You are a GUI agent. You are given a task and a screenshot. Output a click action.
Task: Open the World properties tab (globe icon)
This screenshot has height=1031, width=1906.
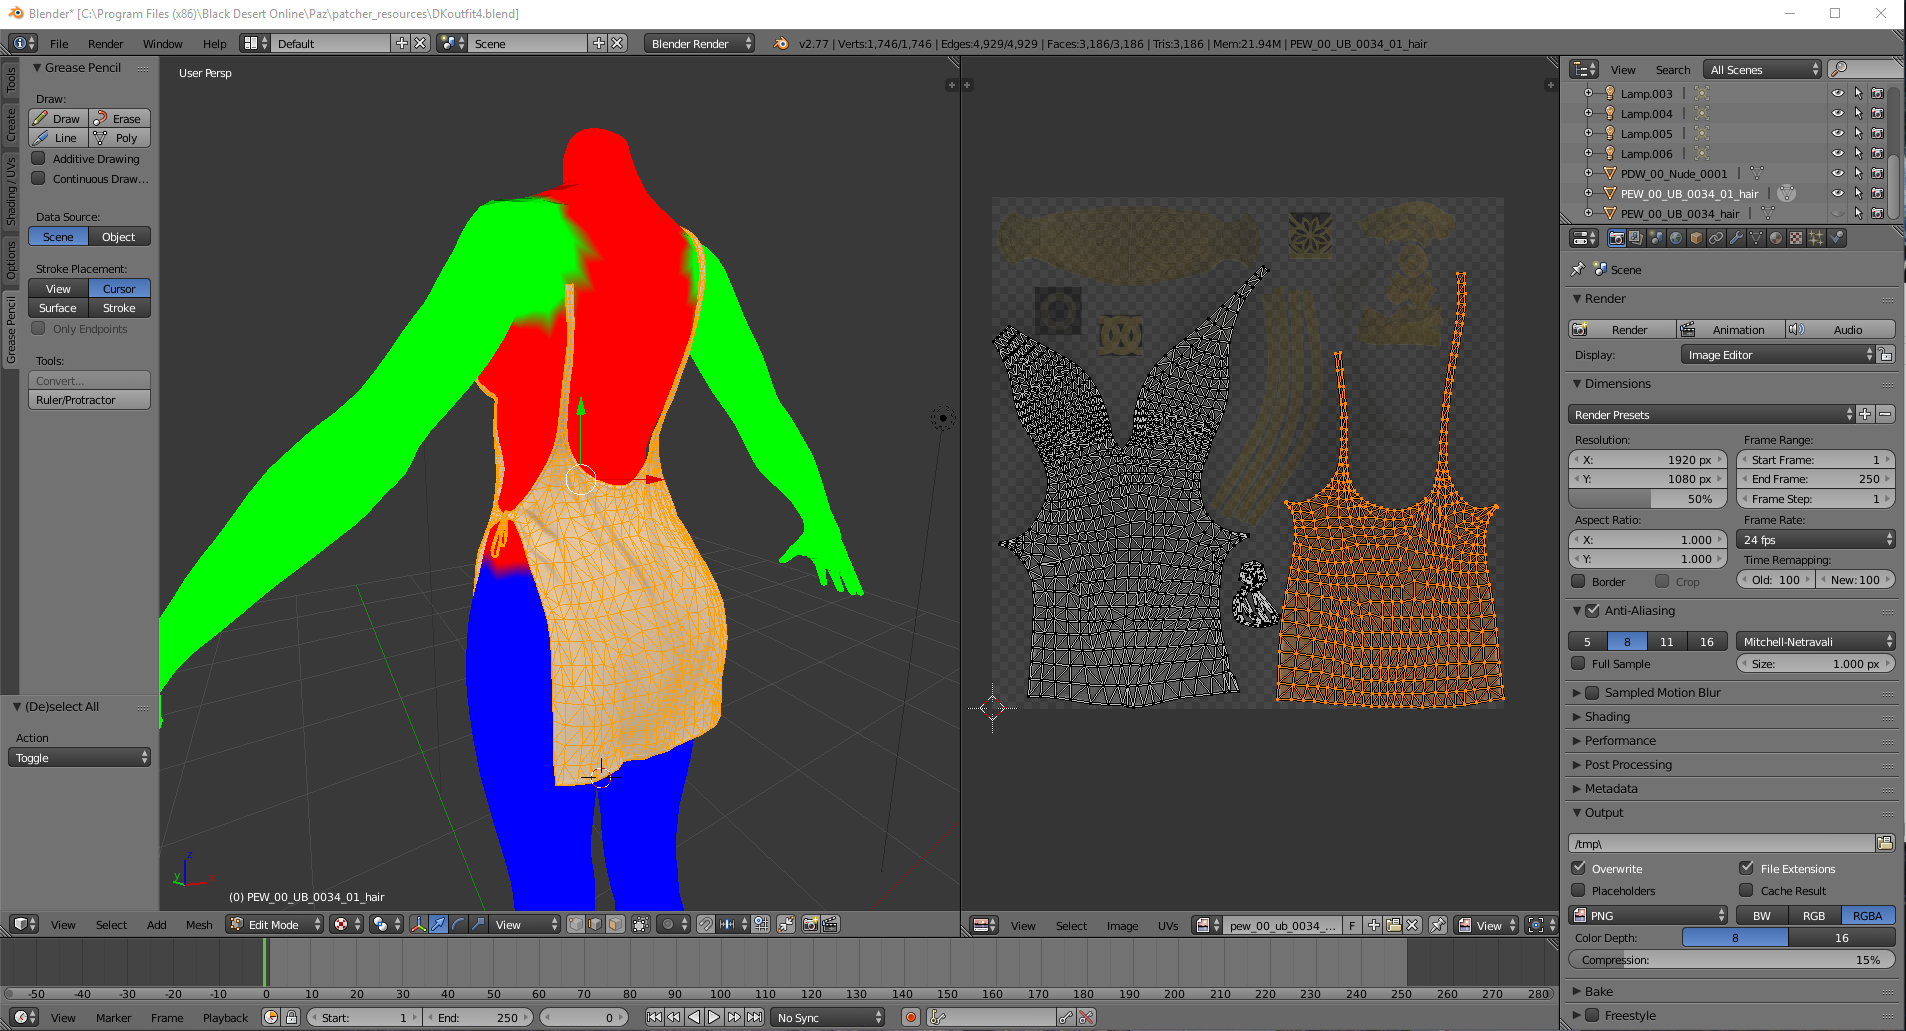coord(1676,238)
